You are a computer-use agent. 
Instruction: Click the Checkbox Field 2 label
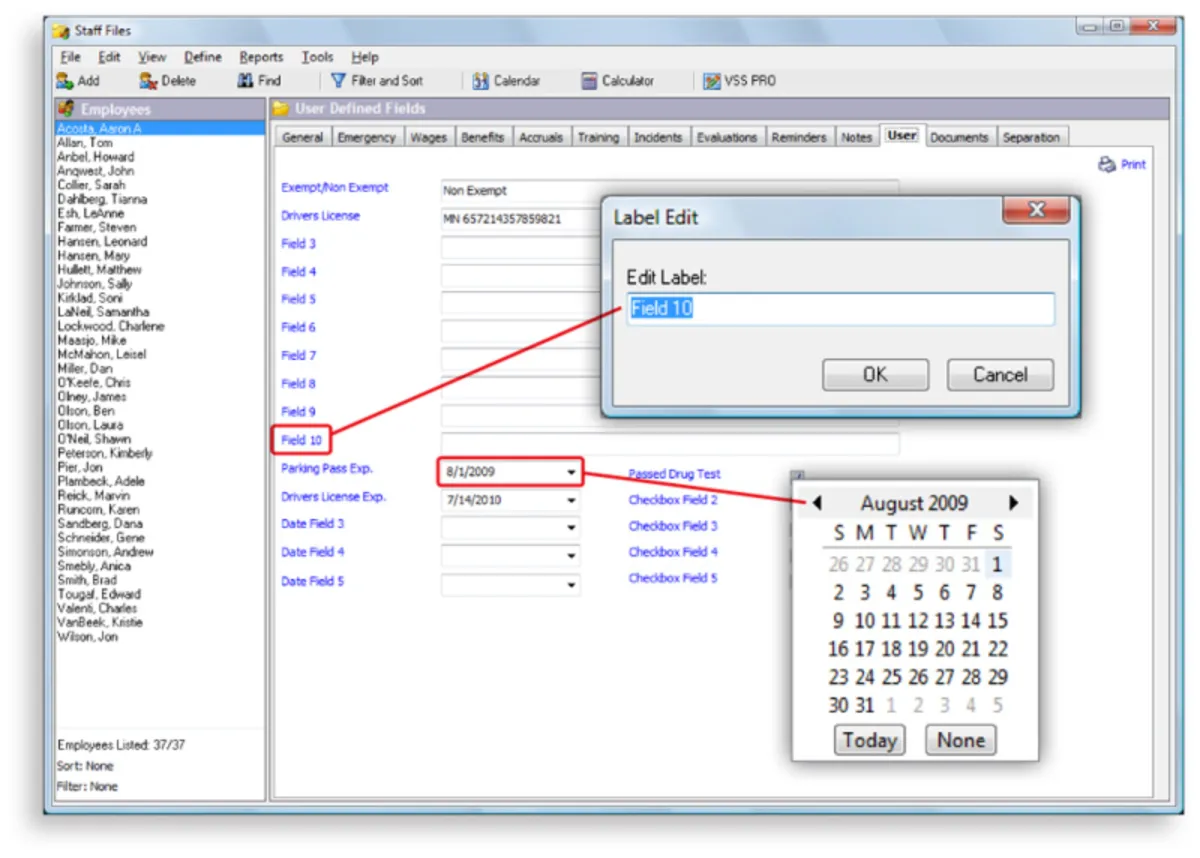point(673,500)
